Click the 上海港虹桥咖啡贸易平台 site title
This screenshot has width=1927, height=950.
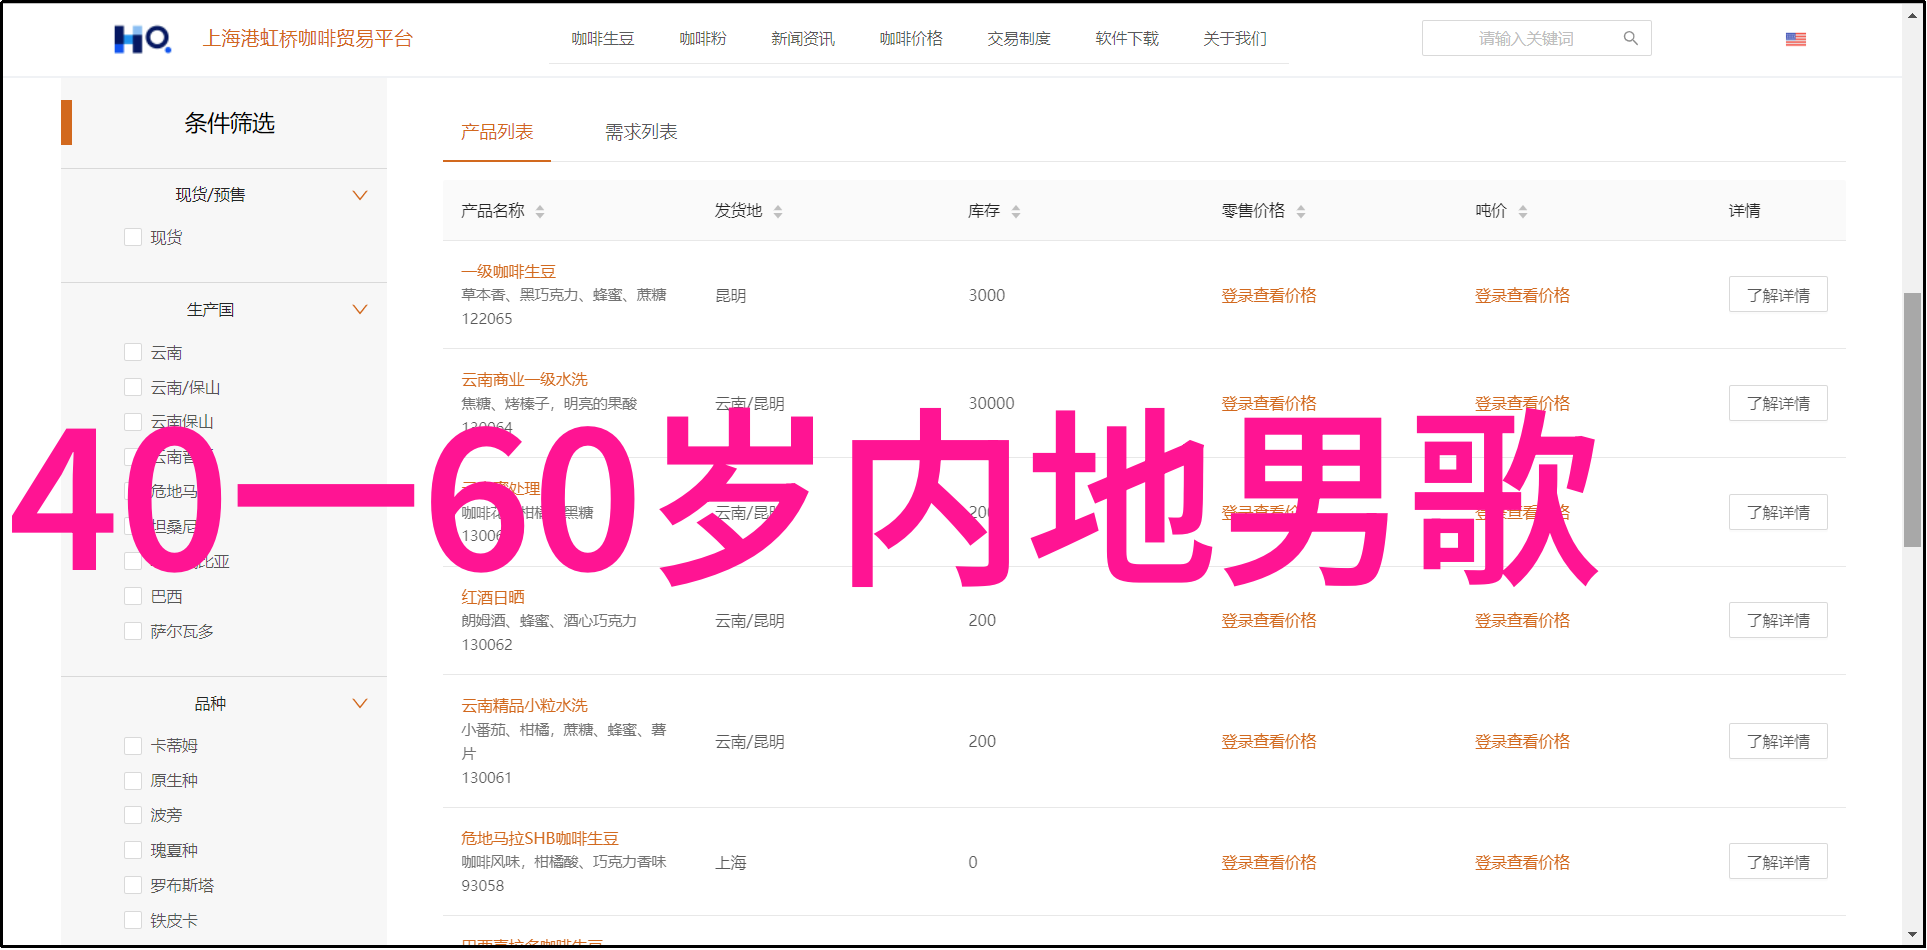click(308, 38)
